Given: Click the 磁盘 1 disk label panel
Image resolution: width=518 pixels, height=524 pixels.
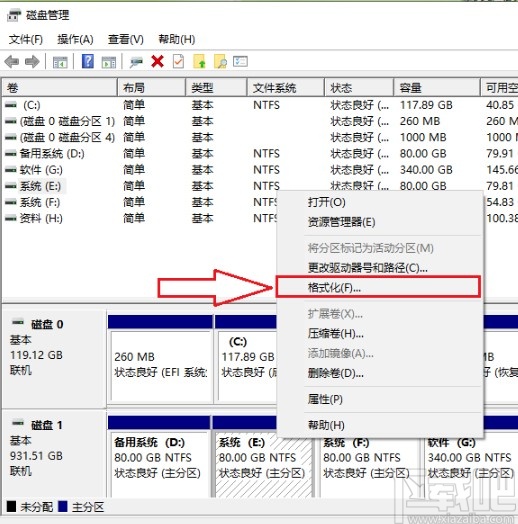Looking at the screenshot, I should tap(54, 454).
